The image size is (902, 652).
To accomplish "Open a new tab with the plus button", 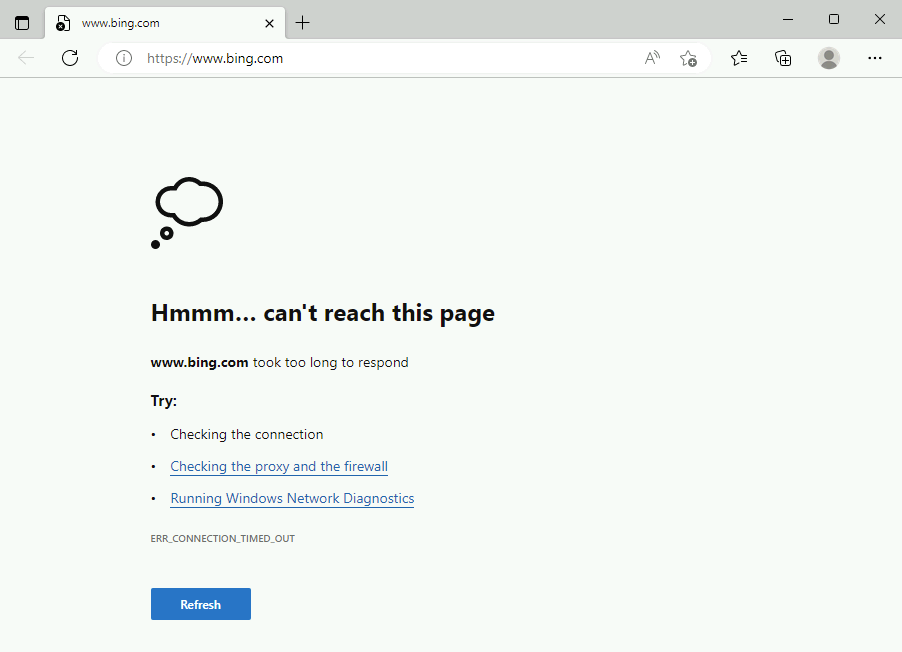I will 302,22.
